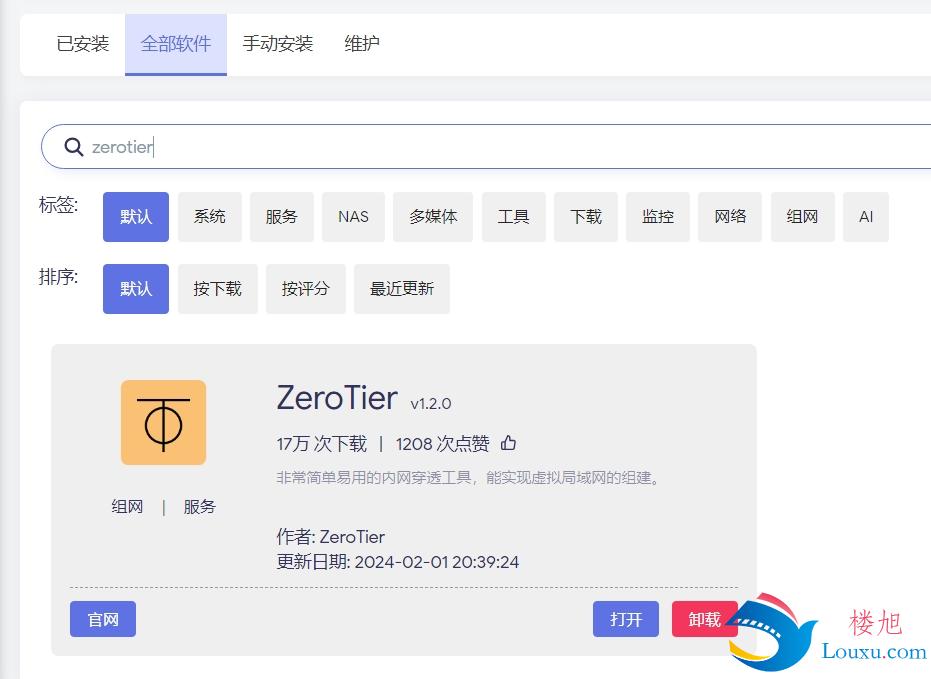Select the 默认 tag filter
This screenshot has height=679, width=931.
pyautogui.click(x=136, y=217)
